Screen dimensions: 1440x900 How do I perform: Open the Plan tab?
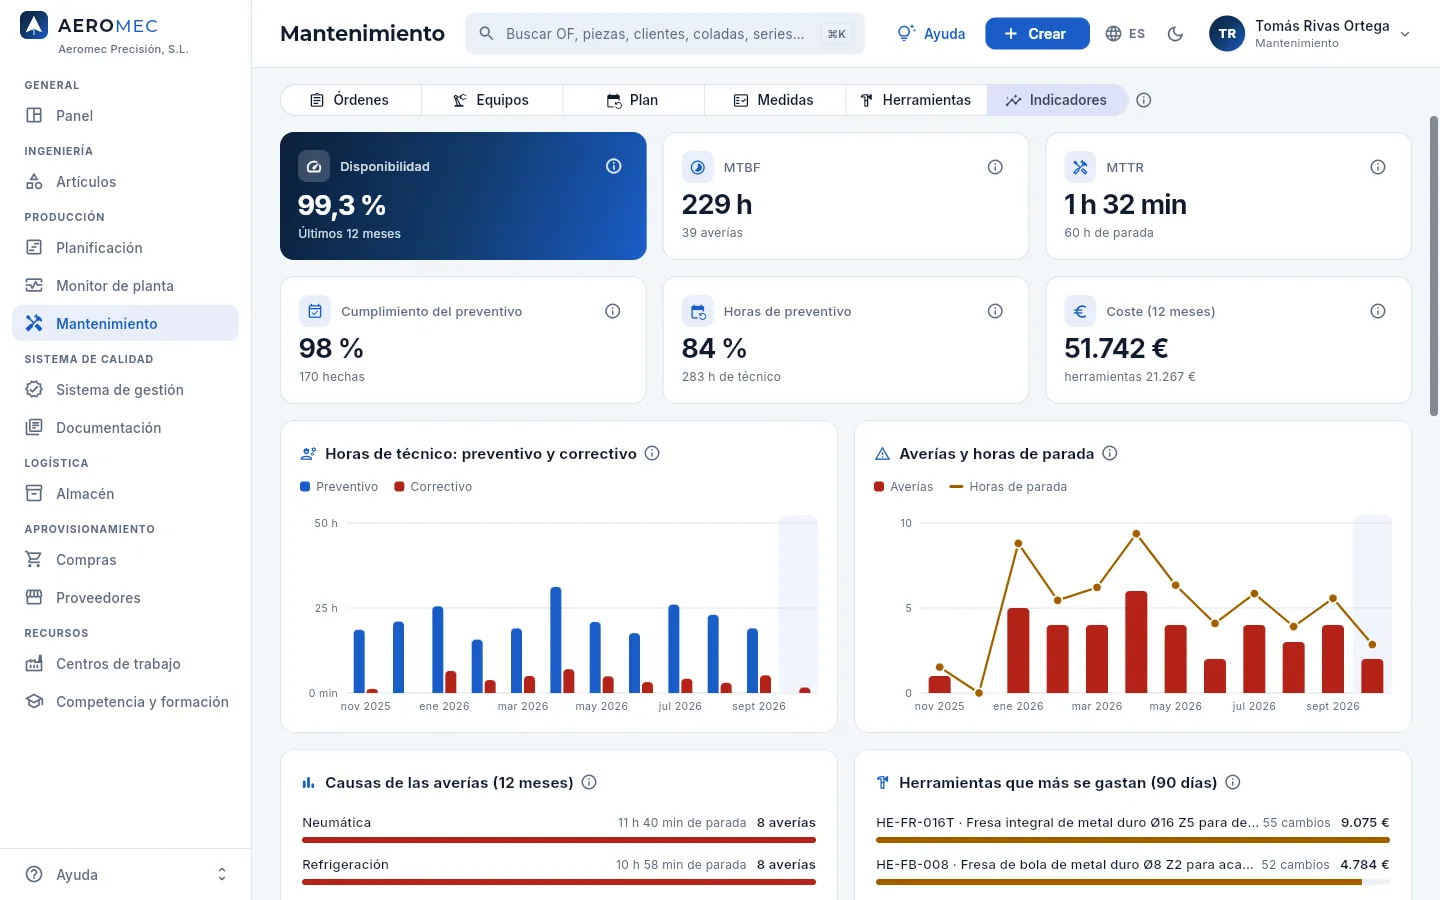633,100
